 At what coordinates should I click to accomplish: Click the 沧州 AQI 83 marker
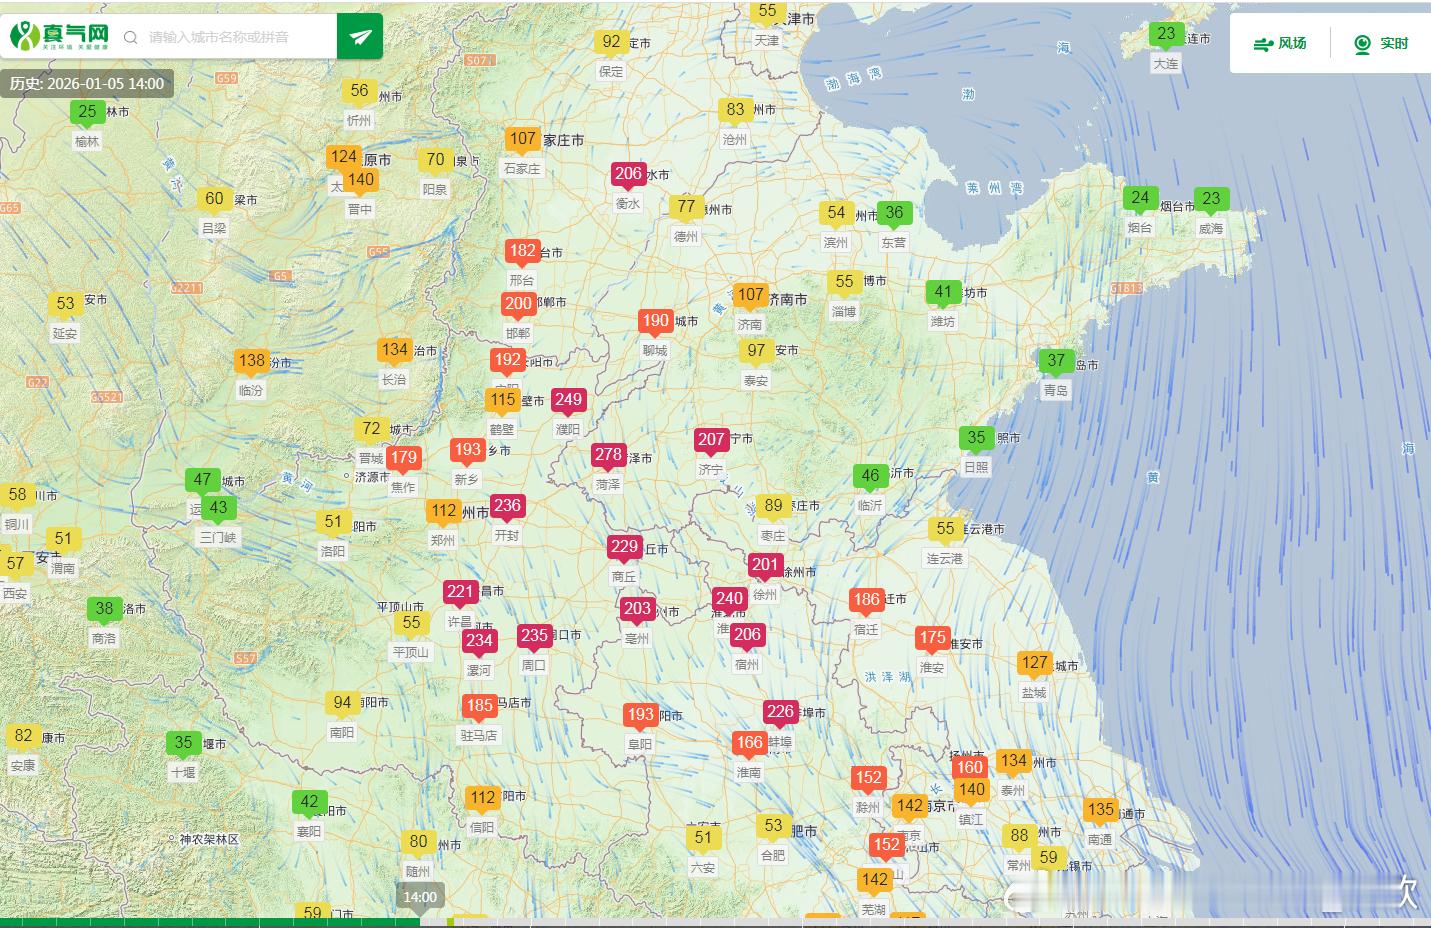pyautogui.click(x=735, y=111)
